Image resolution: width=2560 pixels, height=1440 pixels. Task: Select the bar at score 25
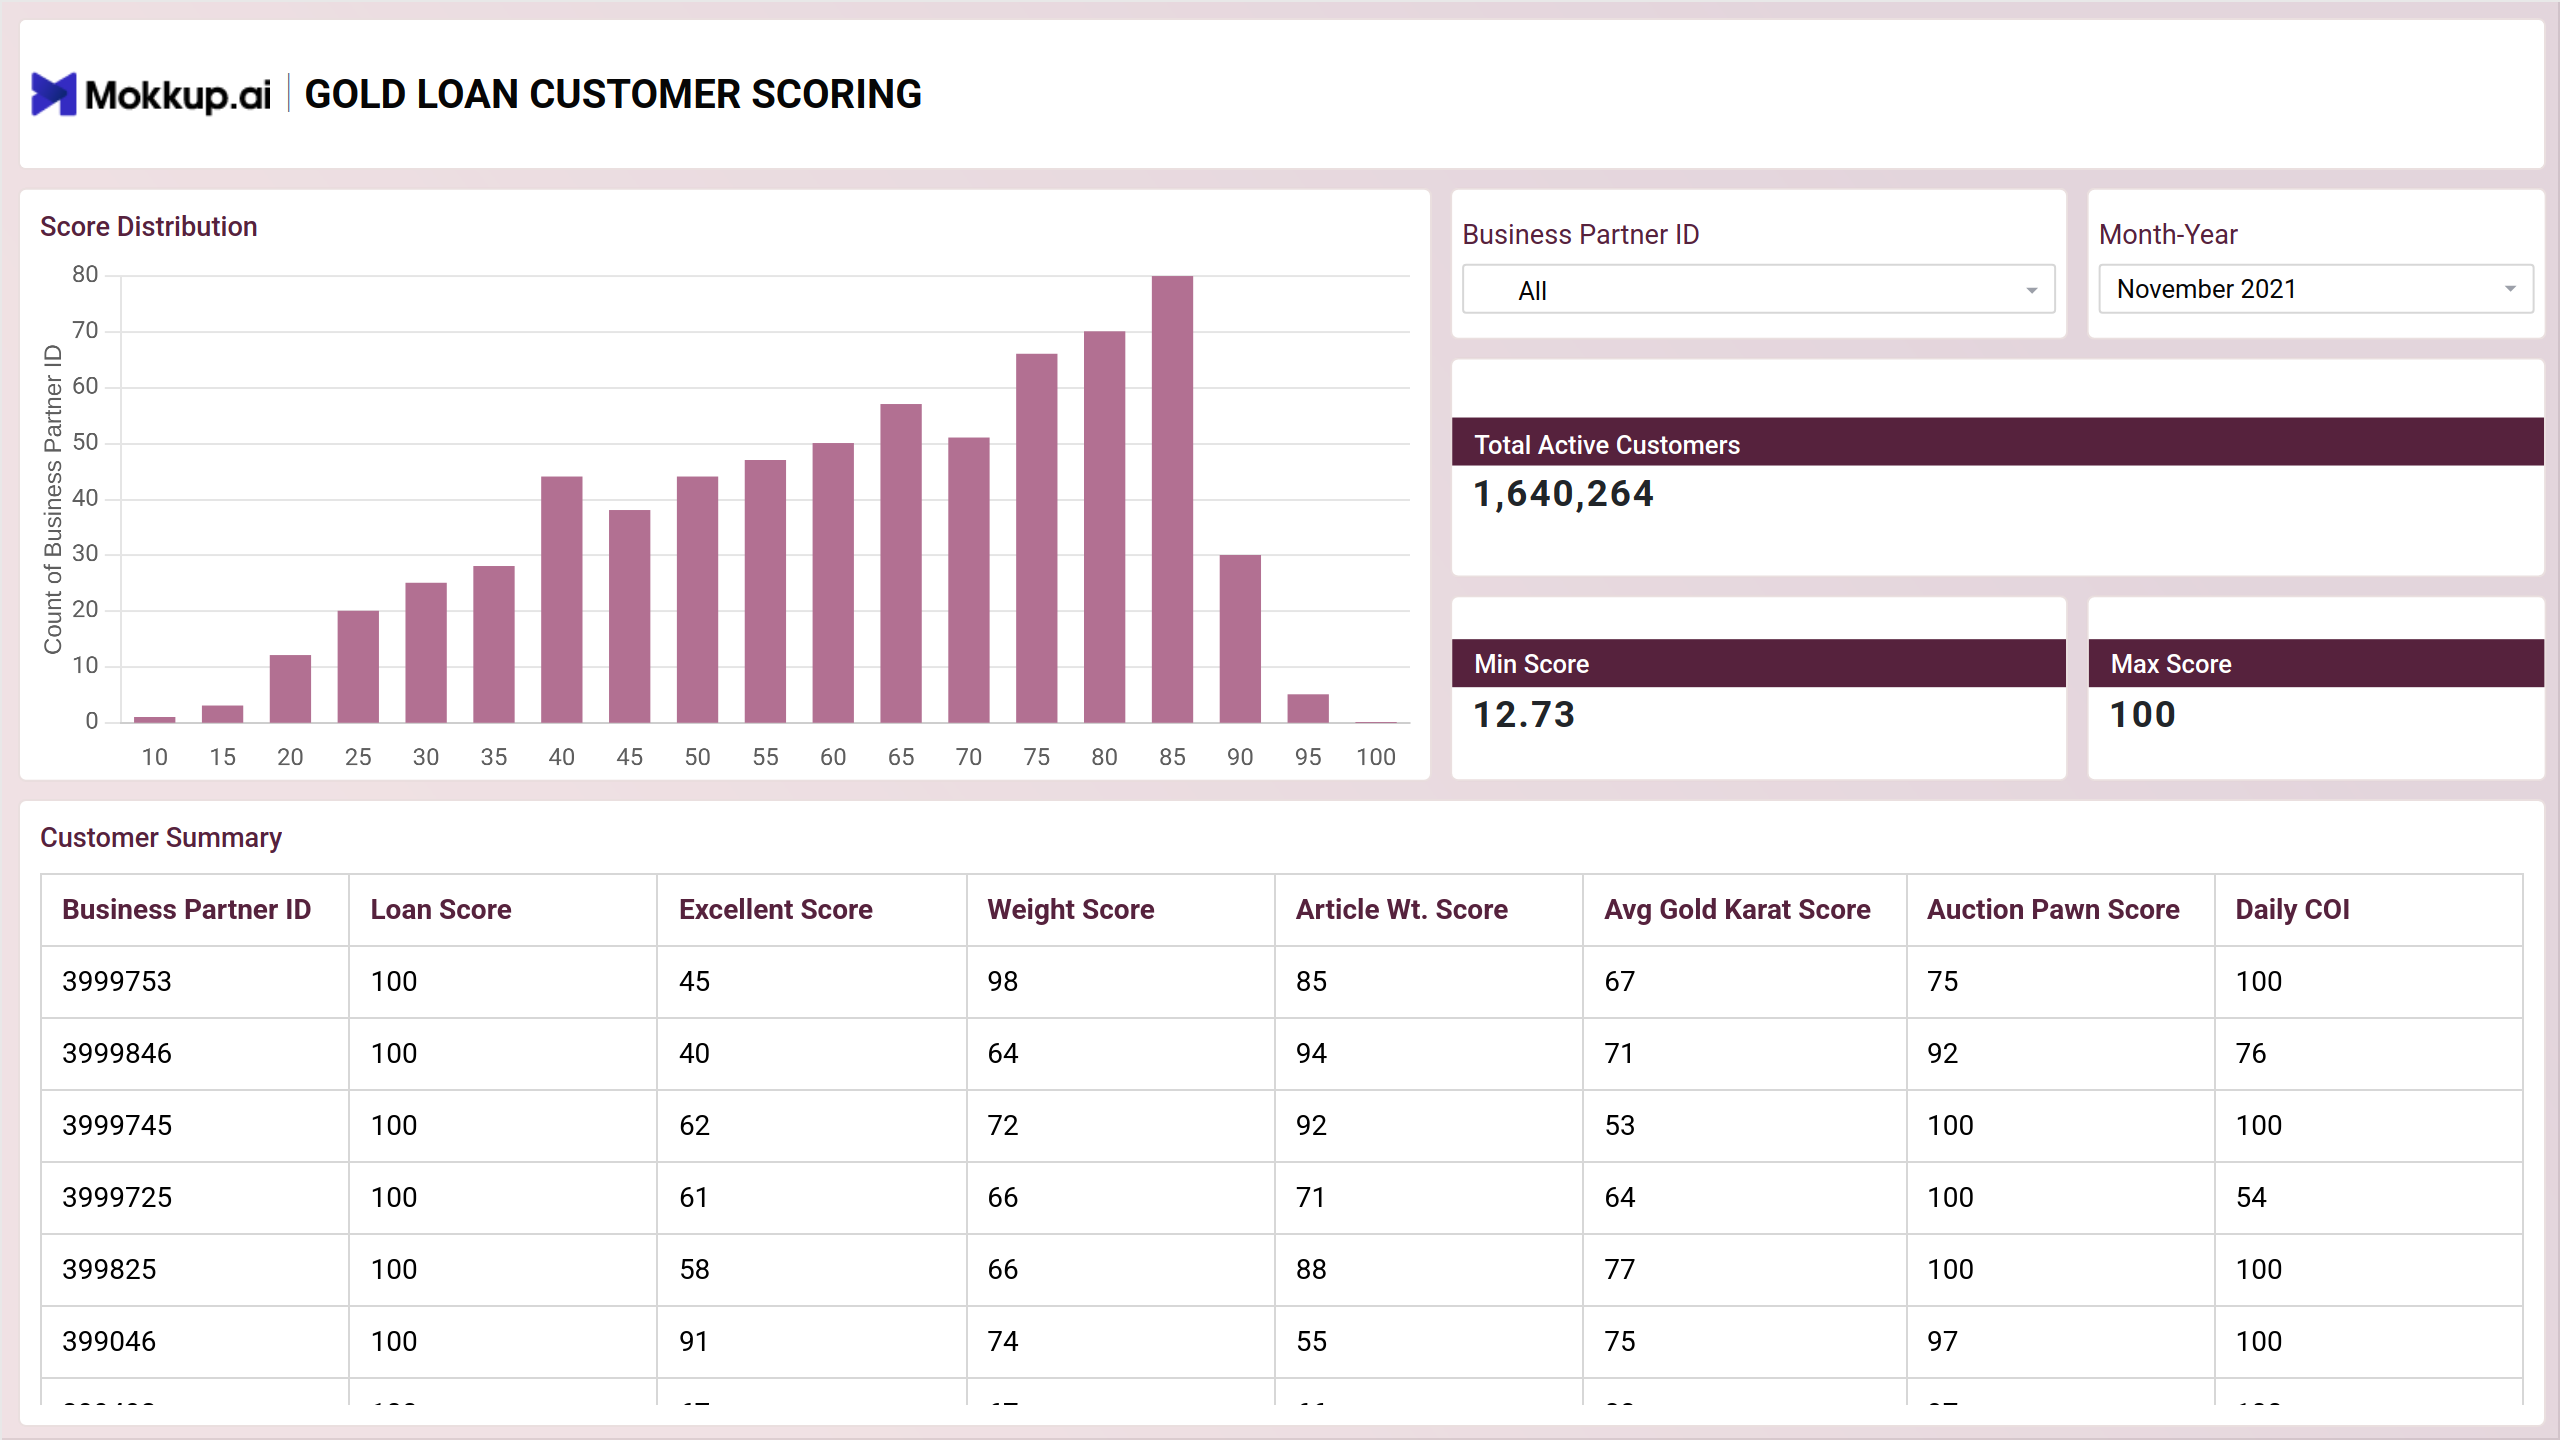[358, 667]
